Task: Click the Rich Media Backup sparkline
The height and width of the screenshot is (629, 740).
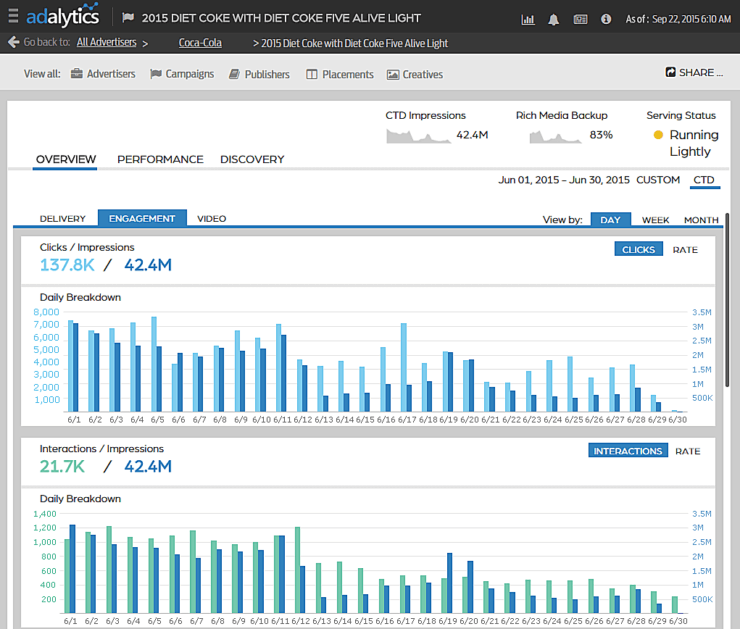Action: pos(555,136)
